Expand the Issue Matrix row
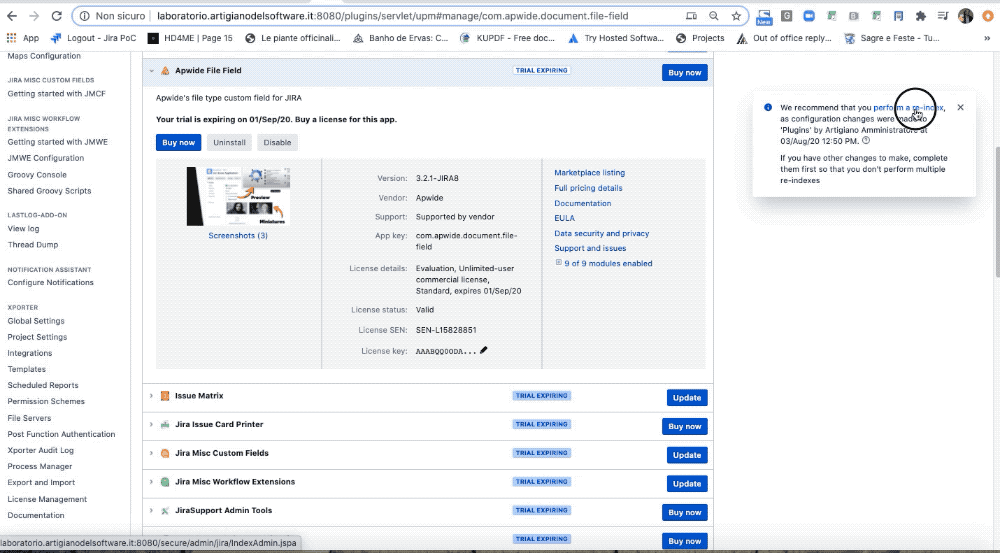This screenshot has width=1000, height=553. point(151,396)
